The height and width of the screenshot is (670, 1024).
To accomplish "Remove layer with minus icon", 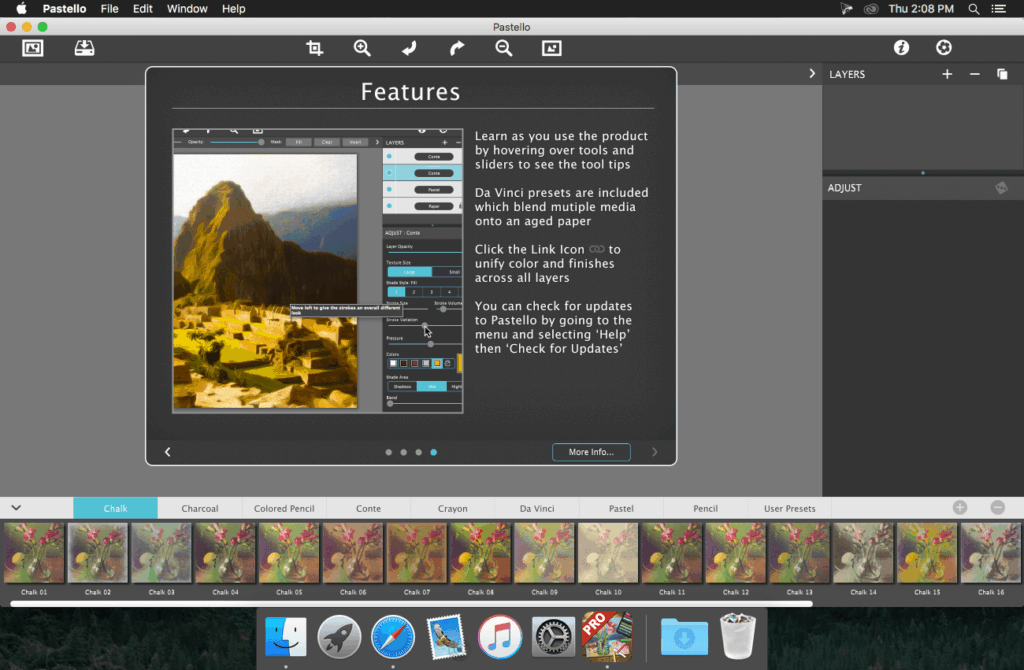I will click(974, 74).
